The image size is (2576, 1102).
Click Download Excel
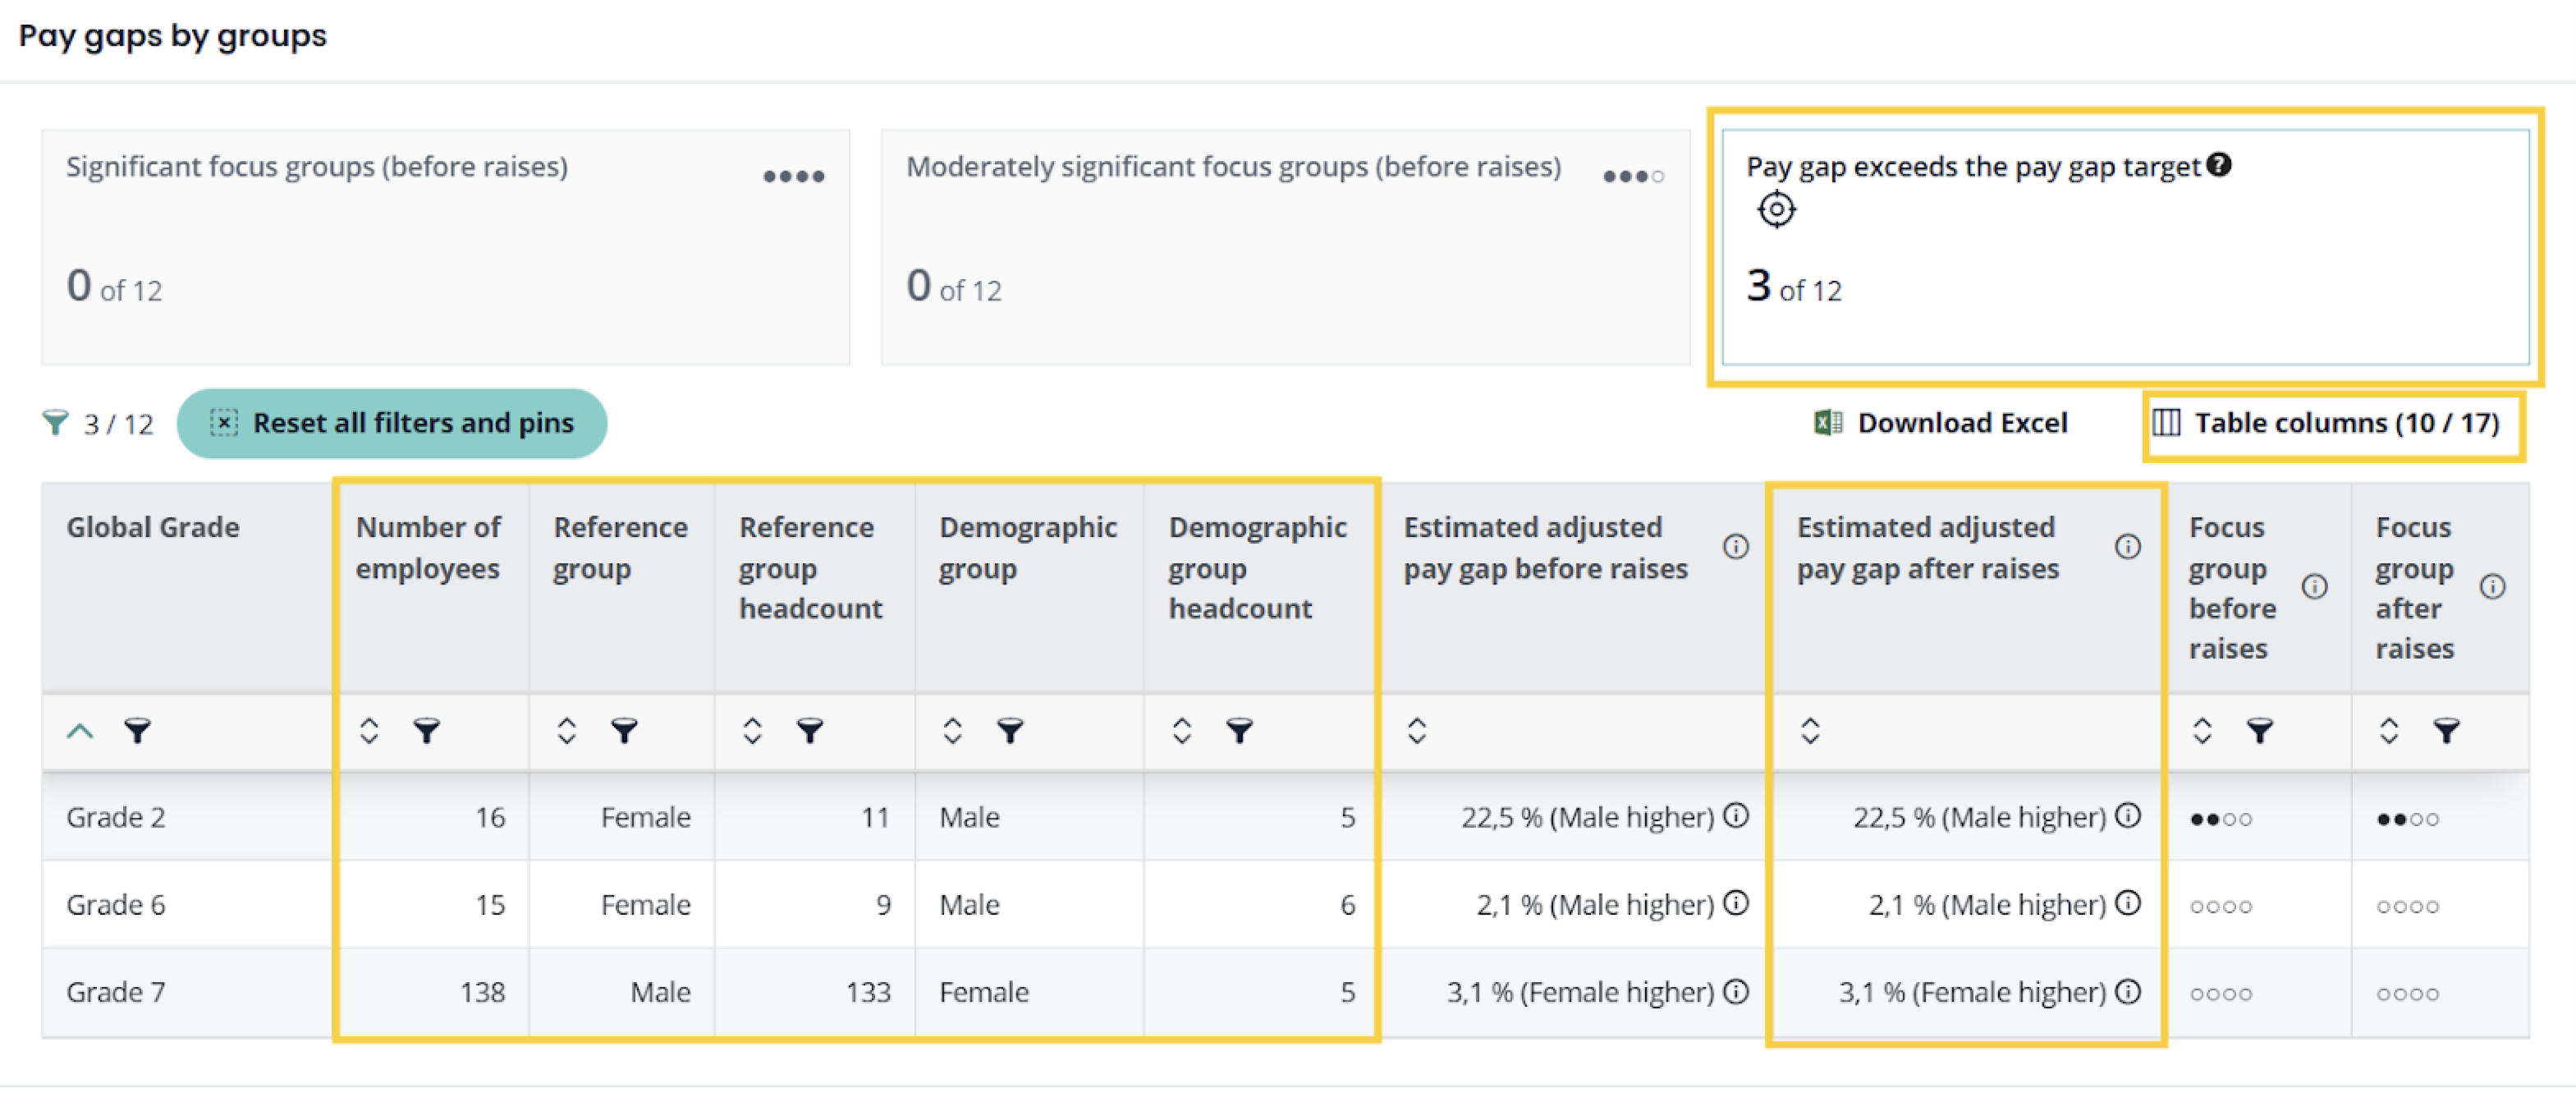(1941, 423)
